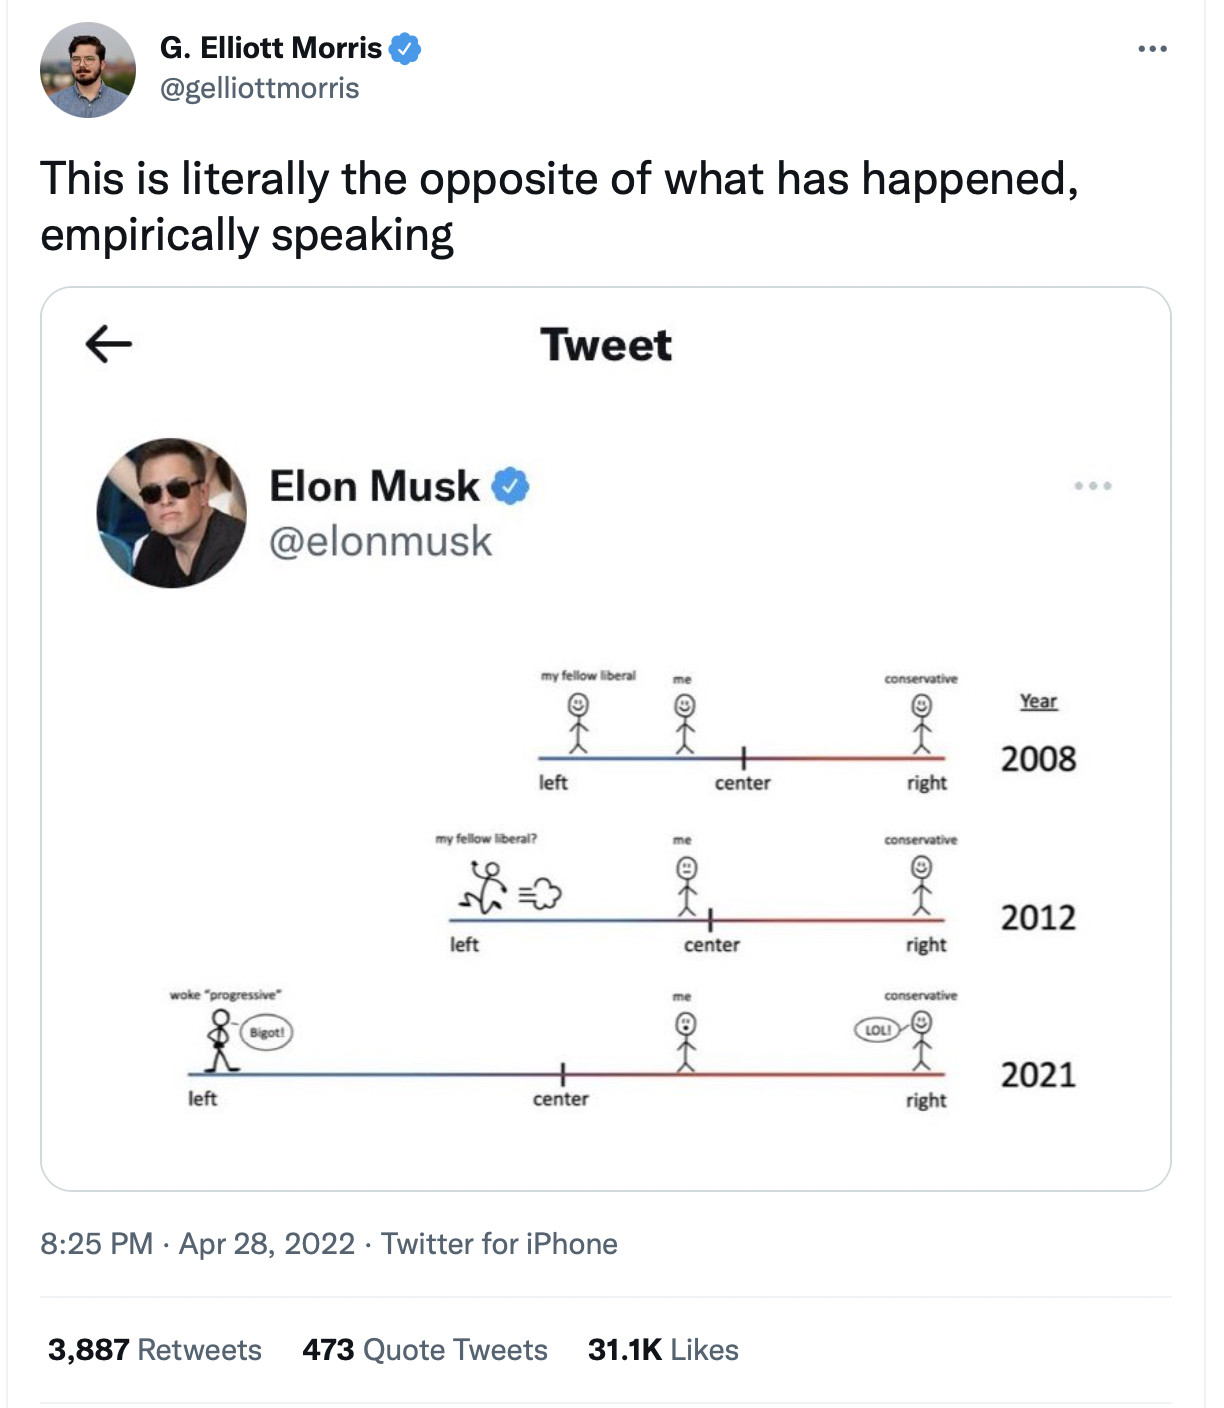Open @gelliottmorris handle link
Image resolution: width=1224 pixels, height=1408 pixels.
(259, 88)
